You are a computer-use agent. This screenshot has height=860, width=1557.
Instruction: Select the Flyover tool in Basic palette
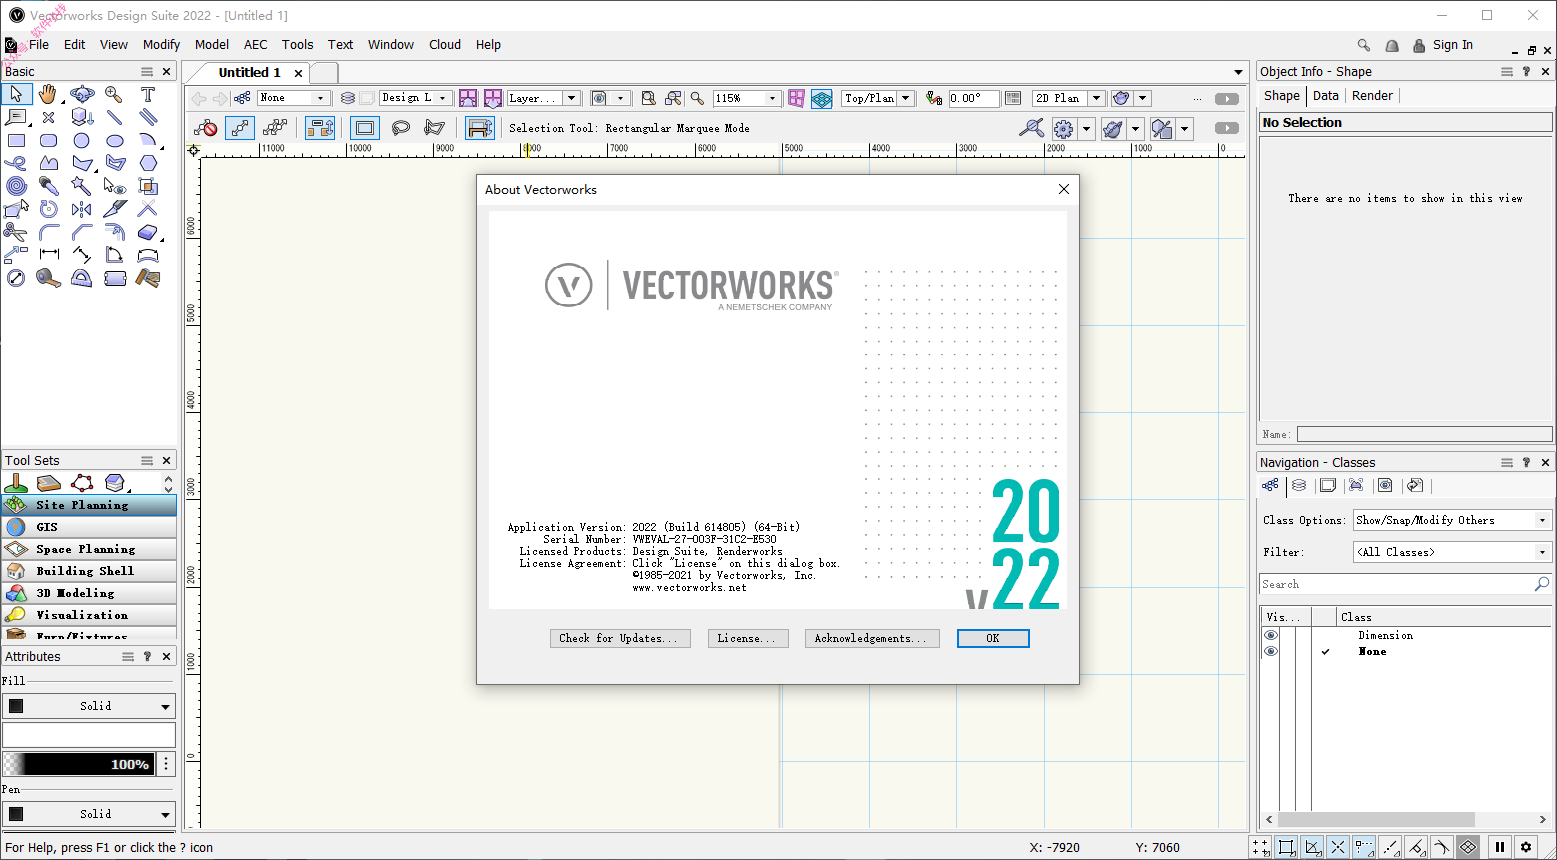[x=82, y=95]
